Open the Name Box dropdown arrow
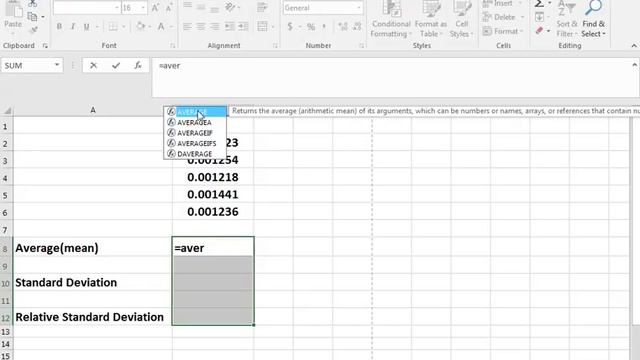Viewport: 640px width, 360px height. 57,65
